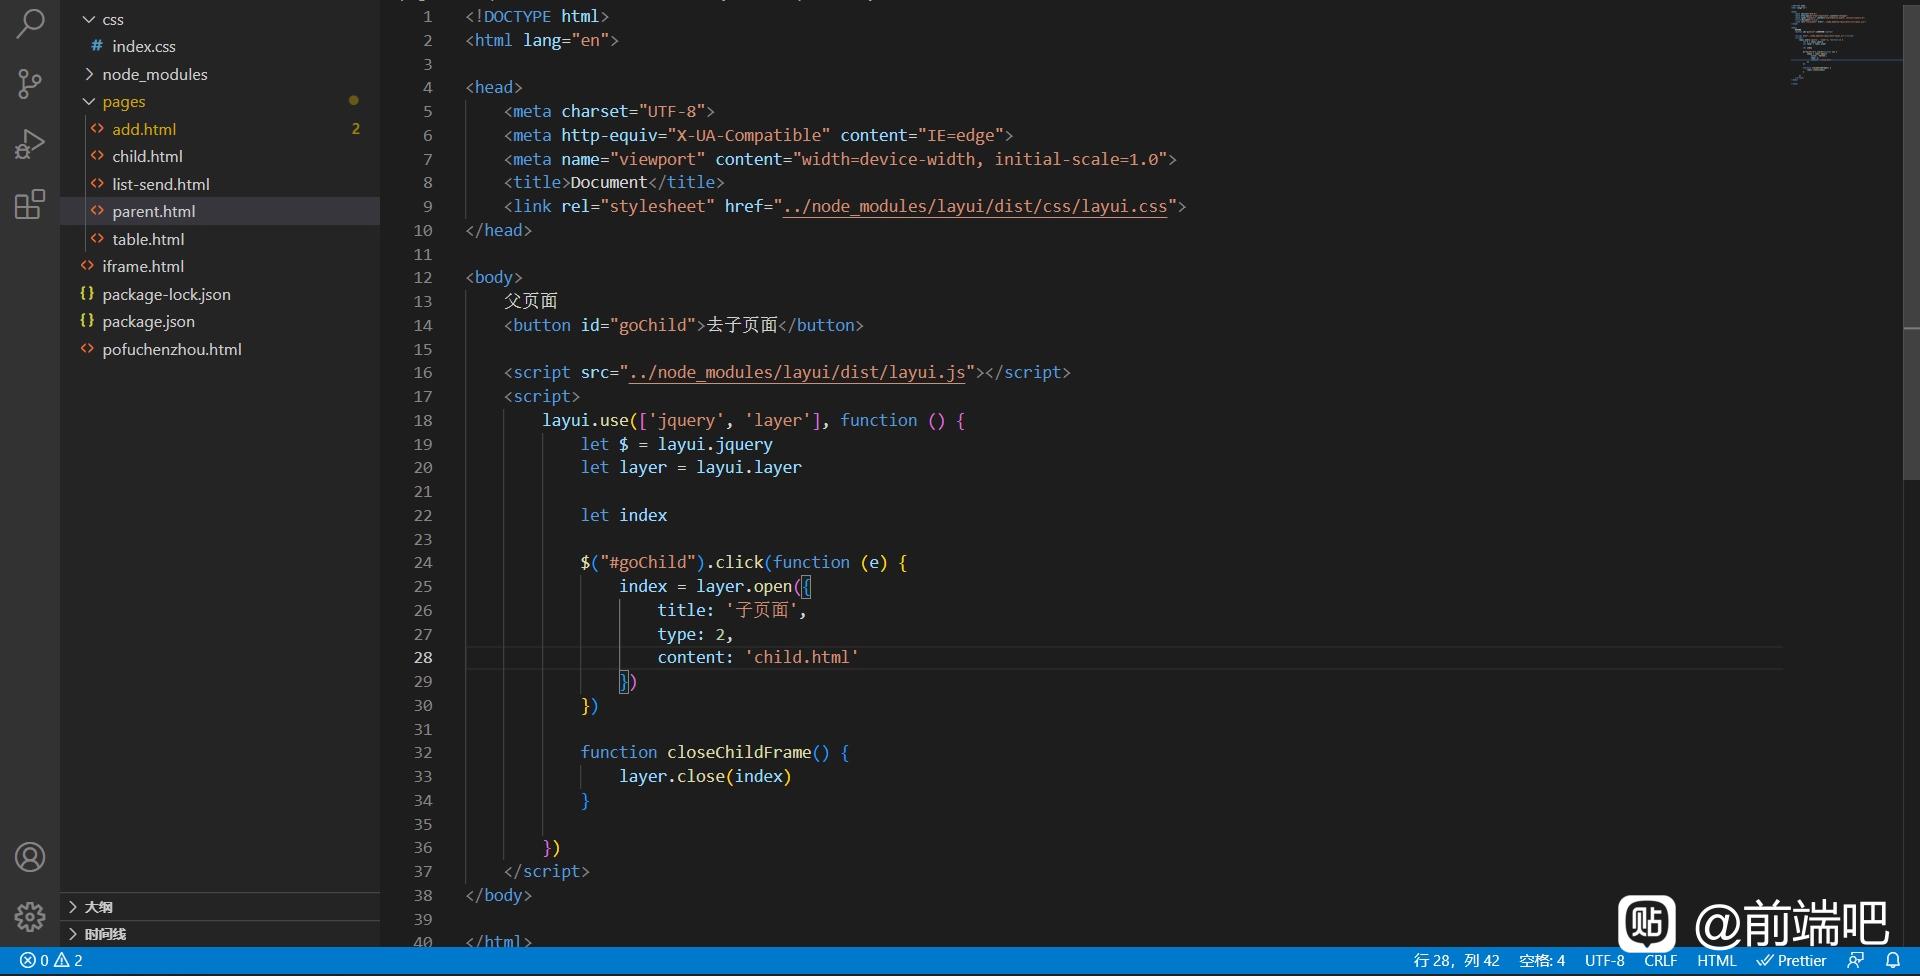Collapse the css folder
Viewport: 1920px width, 976px height.
click(x=220, y=19)
